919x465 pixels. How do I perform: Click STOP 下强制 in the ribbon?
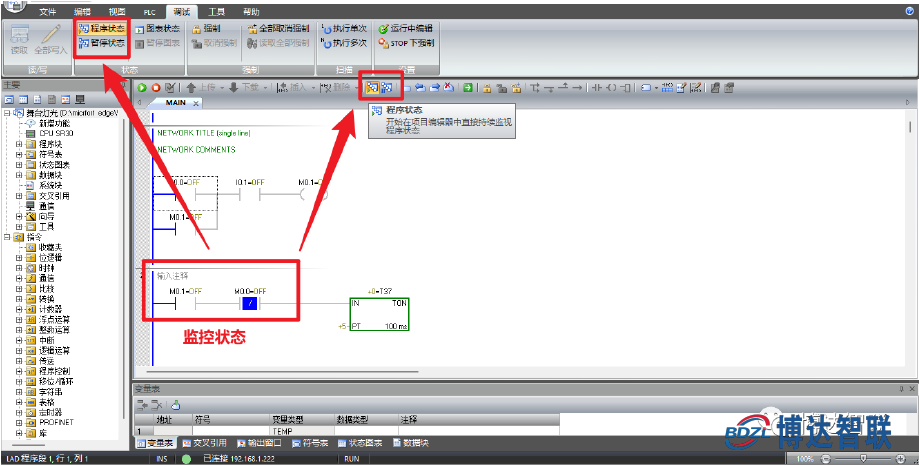[x=406, y=43]
